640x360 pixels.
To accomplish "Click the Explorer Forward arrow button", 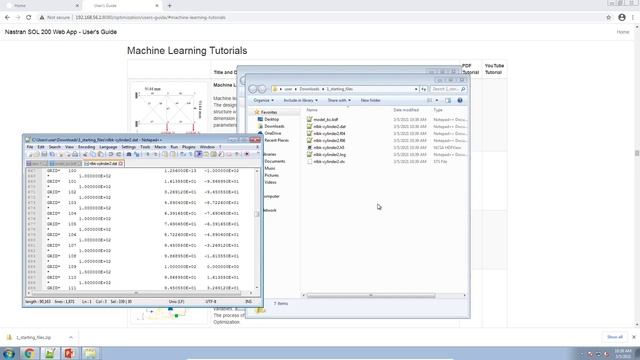I will 262,89.
